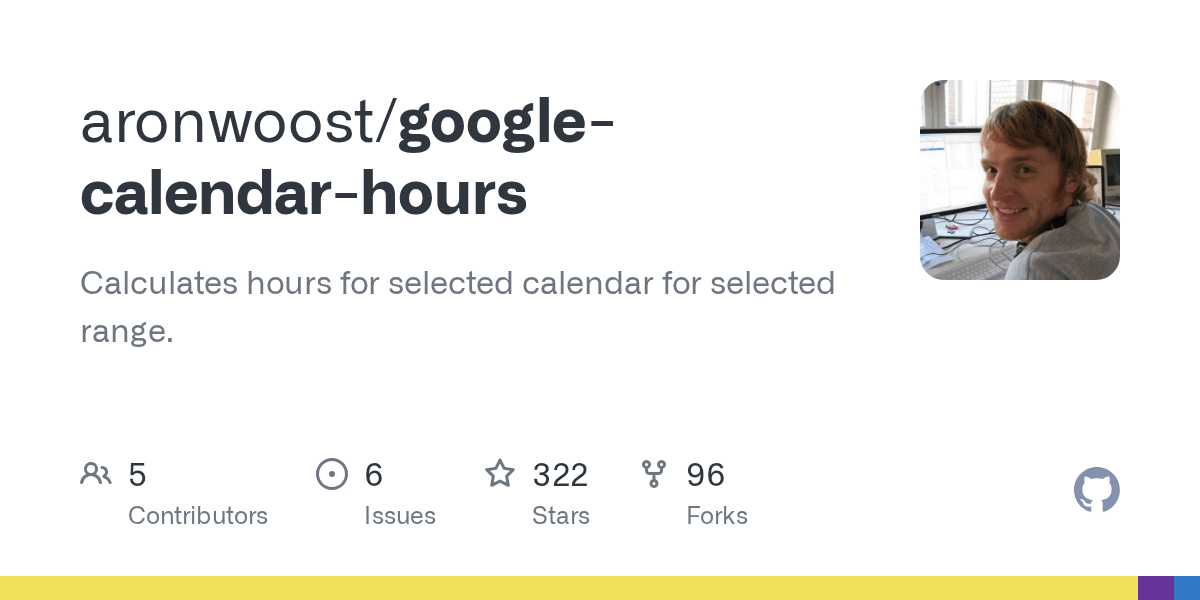Click the yellow language bar segment

[569, 588]
